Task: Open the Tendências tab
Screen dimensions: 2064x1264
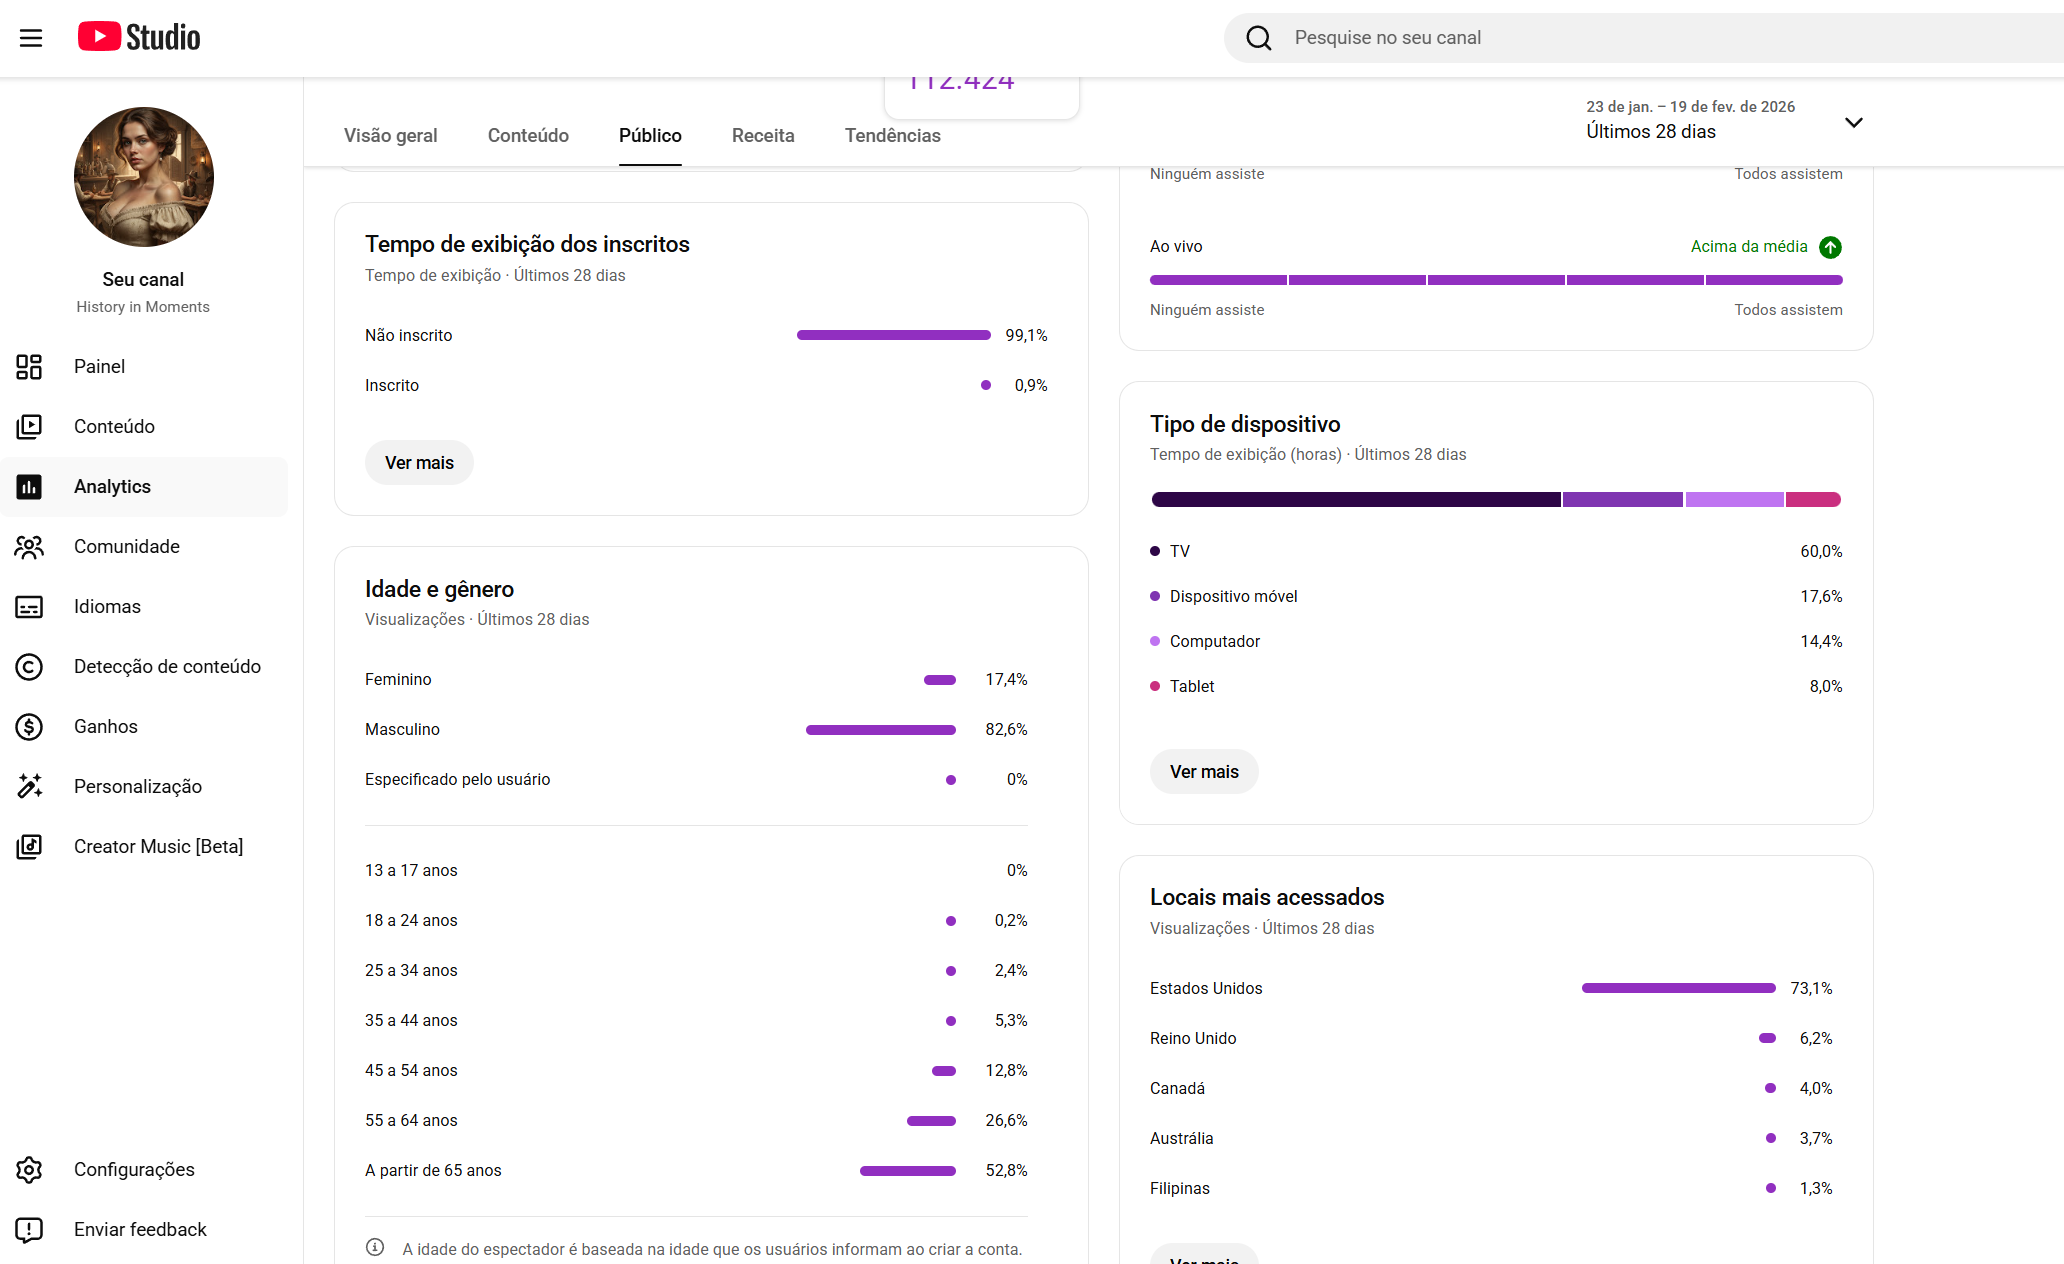Action: [892, 136]
